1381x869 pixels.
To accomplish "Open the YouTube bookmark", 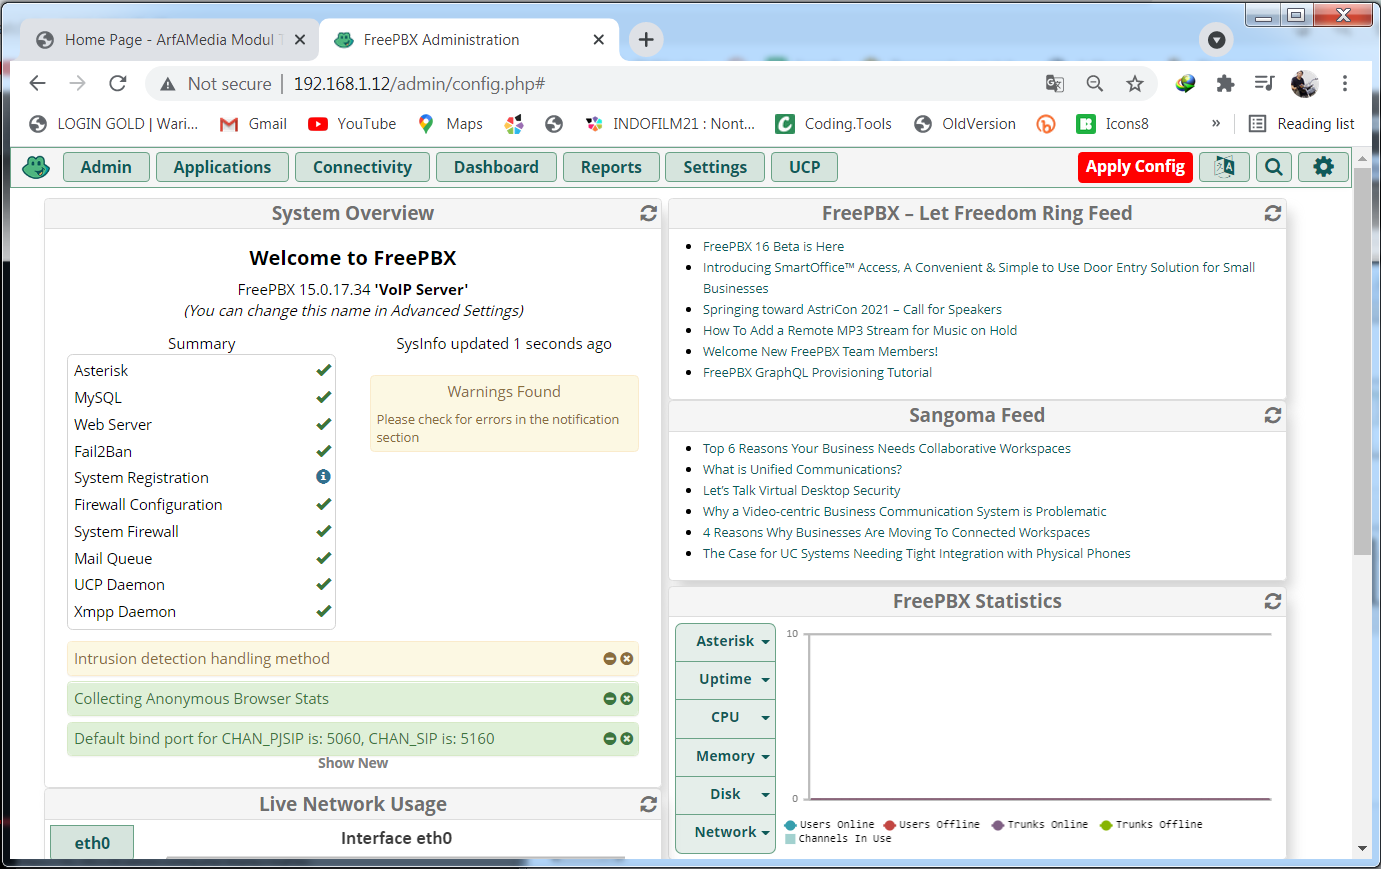I will (x=352, y=124).
